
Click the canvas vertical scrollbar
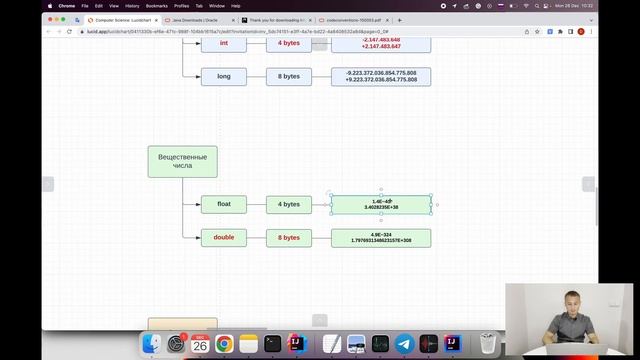[596, 206]
